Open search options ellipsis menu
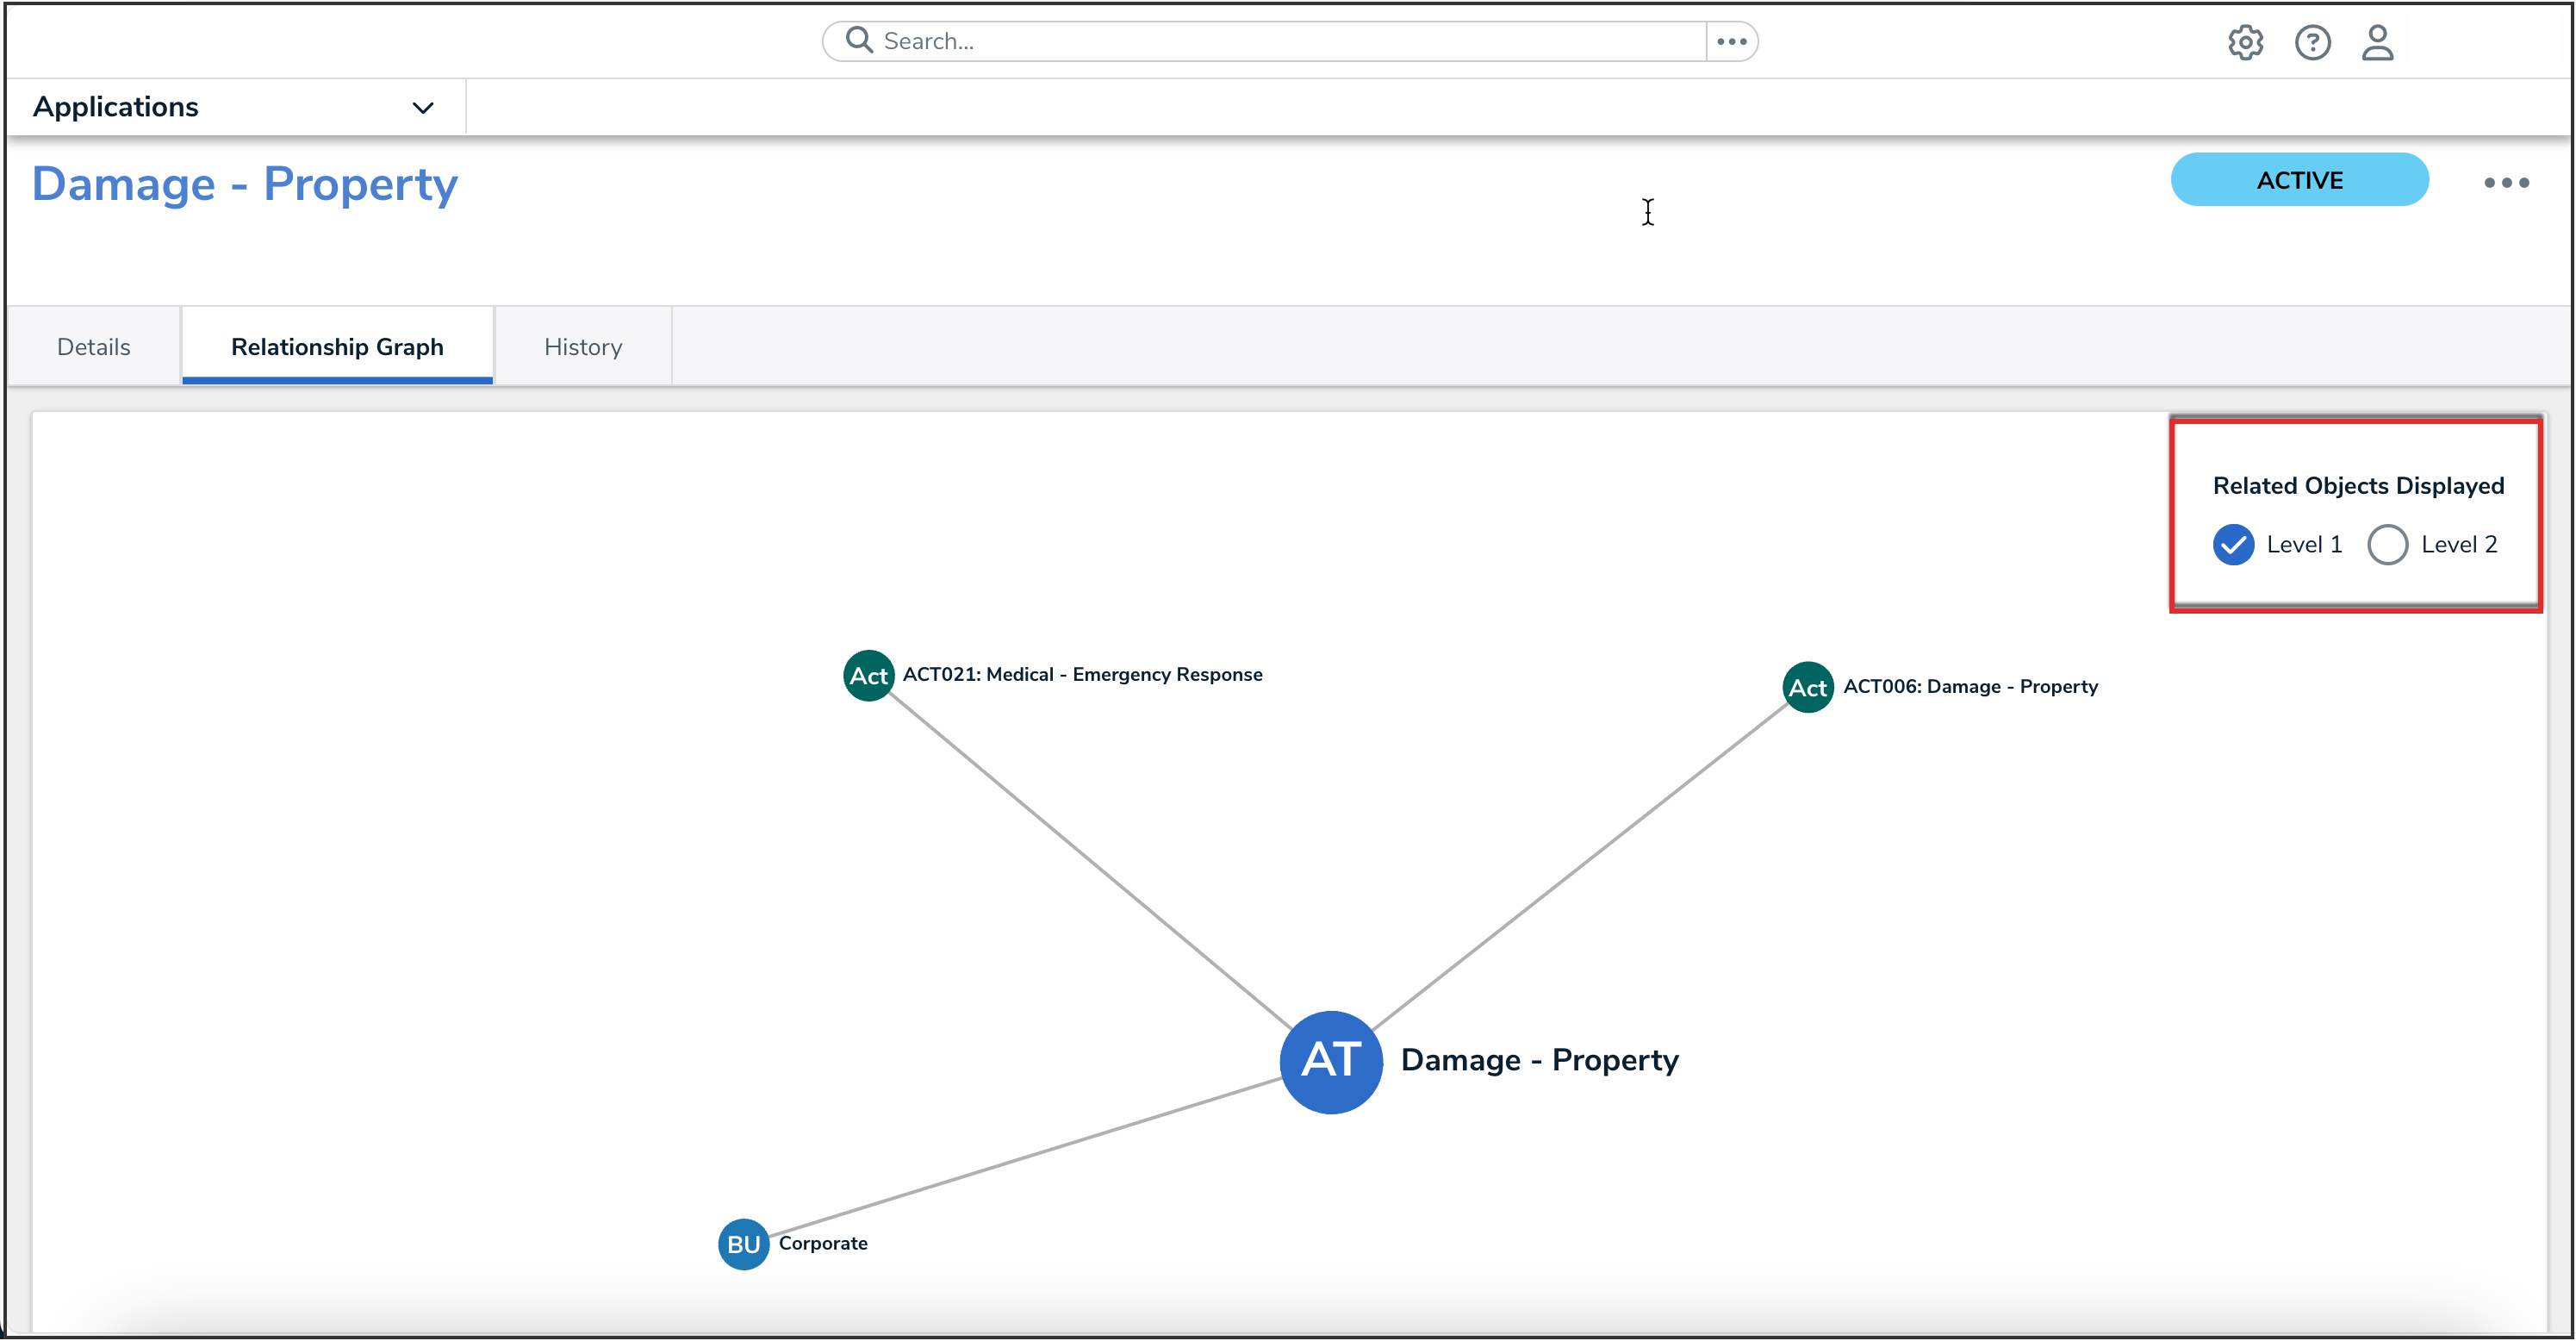Viewport: 2576px width, 1341px height. coord(1732,41)
